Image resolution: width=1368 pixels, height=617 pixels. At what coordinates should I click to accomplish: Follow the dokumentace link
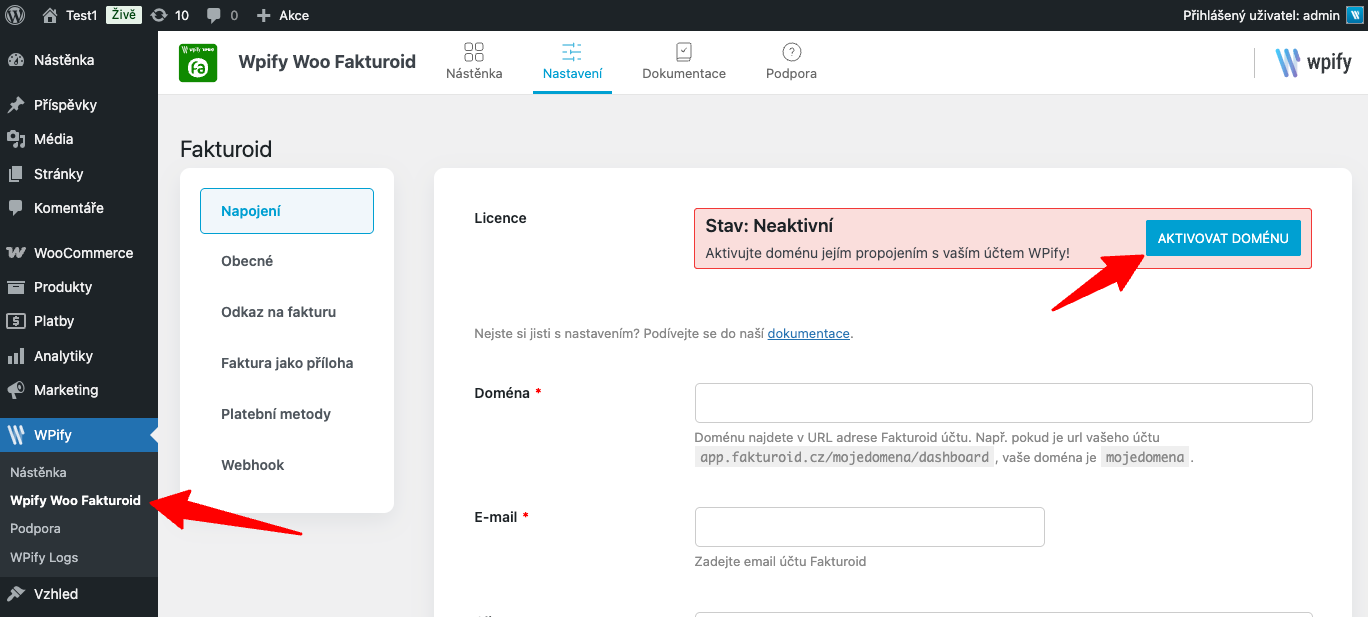coord(808,333)
